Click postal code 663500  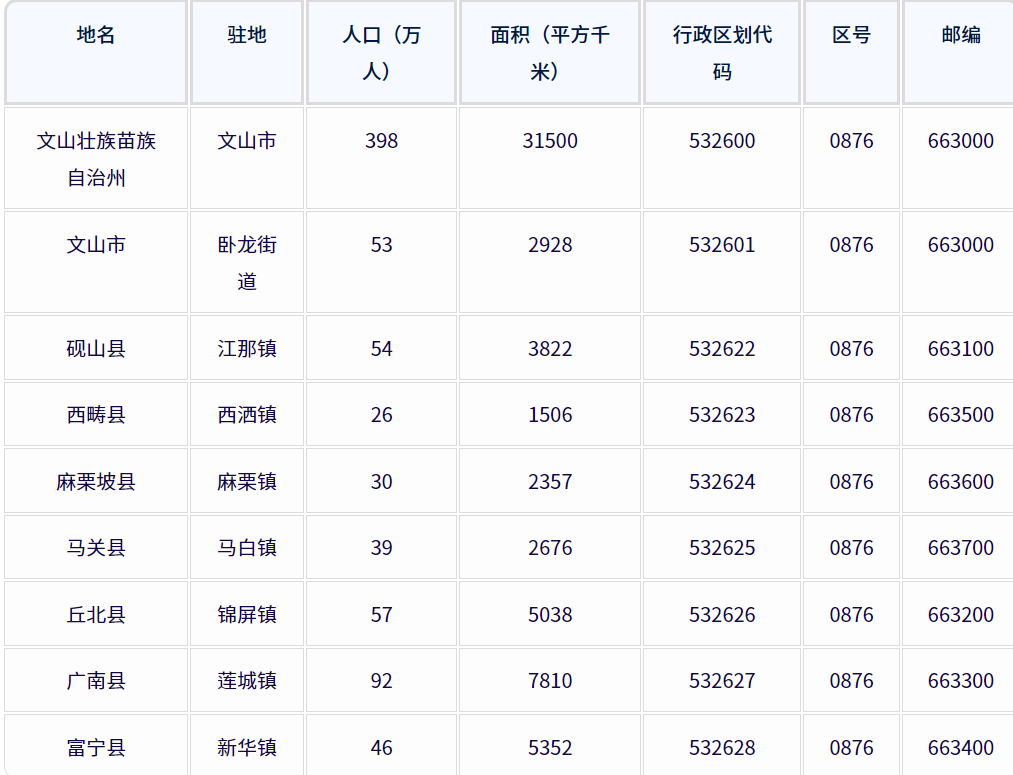pyautogui.click(x=961, y=415)
